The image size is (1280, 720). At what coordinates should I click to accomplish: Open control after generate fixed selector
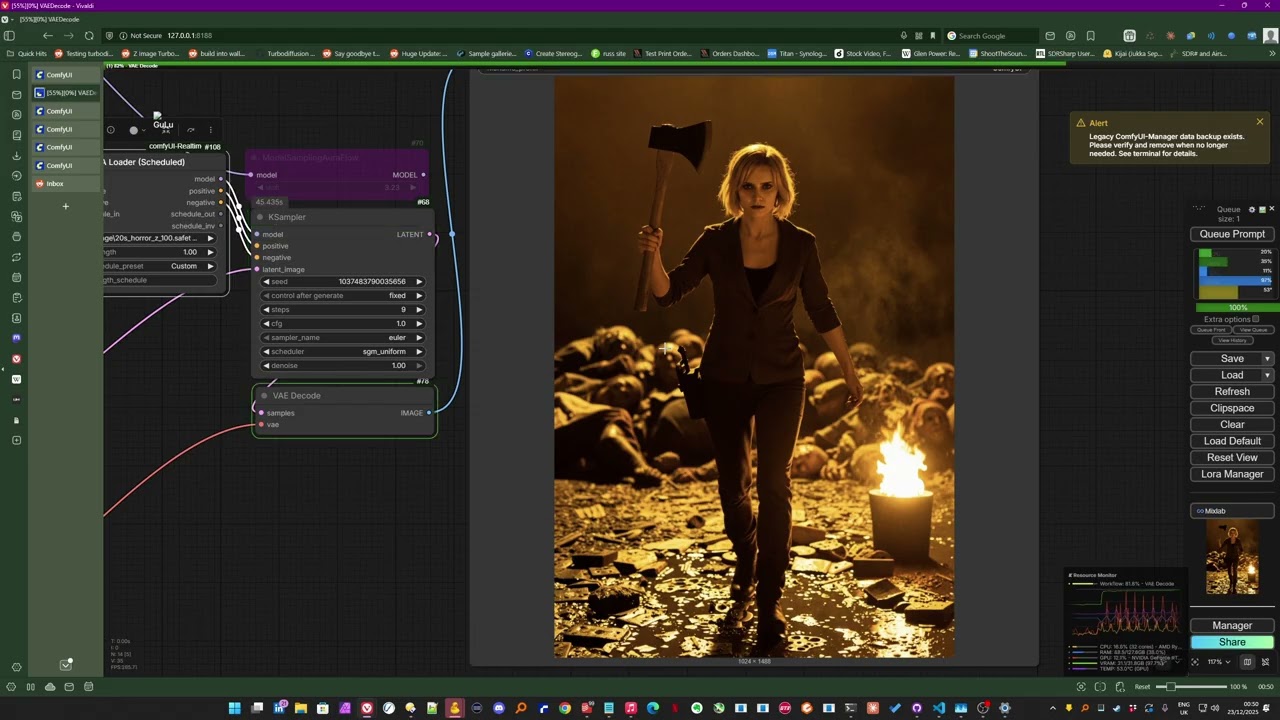(x=342, y=295)
